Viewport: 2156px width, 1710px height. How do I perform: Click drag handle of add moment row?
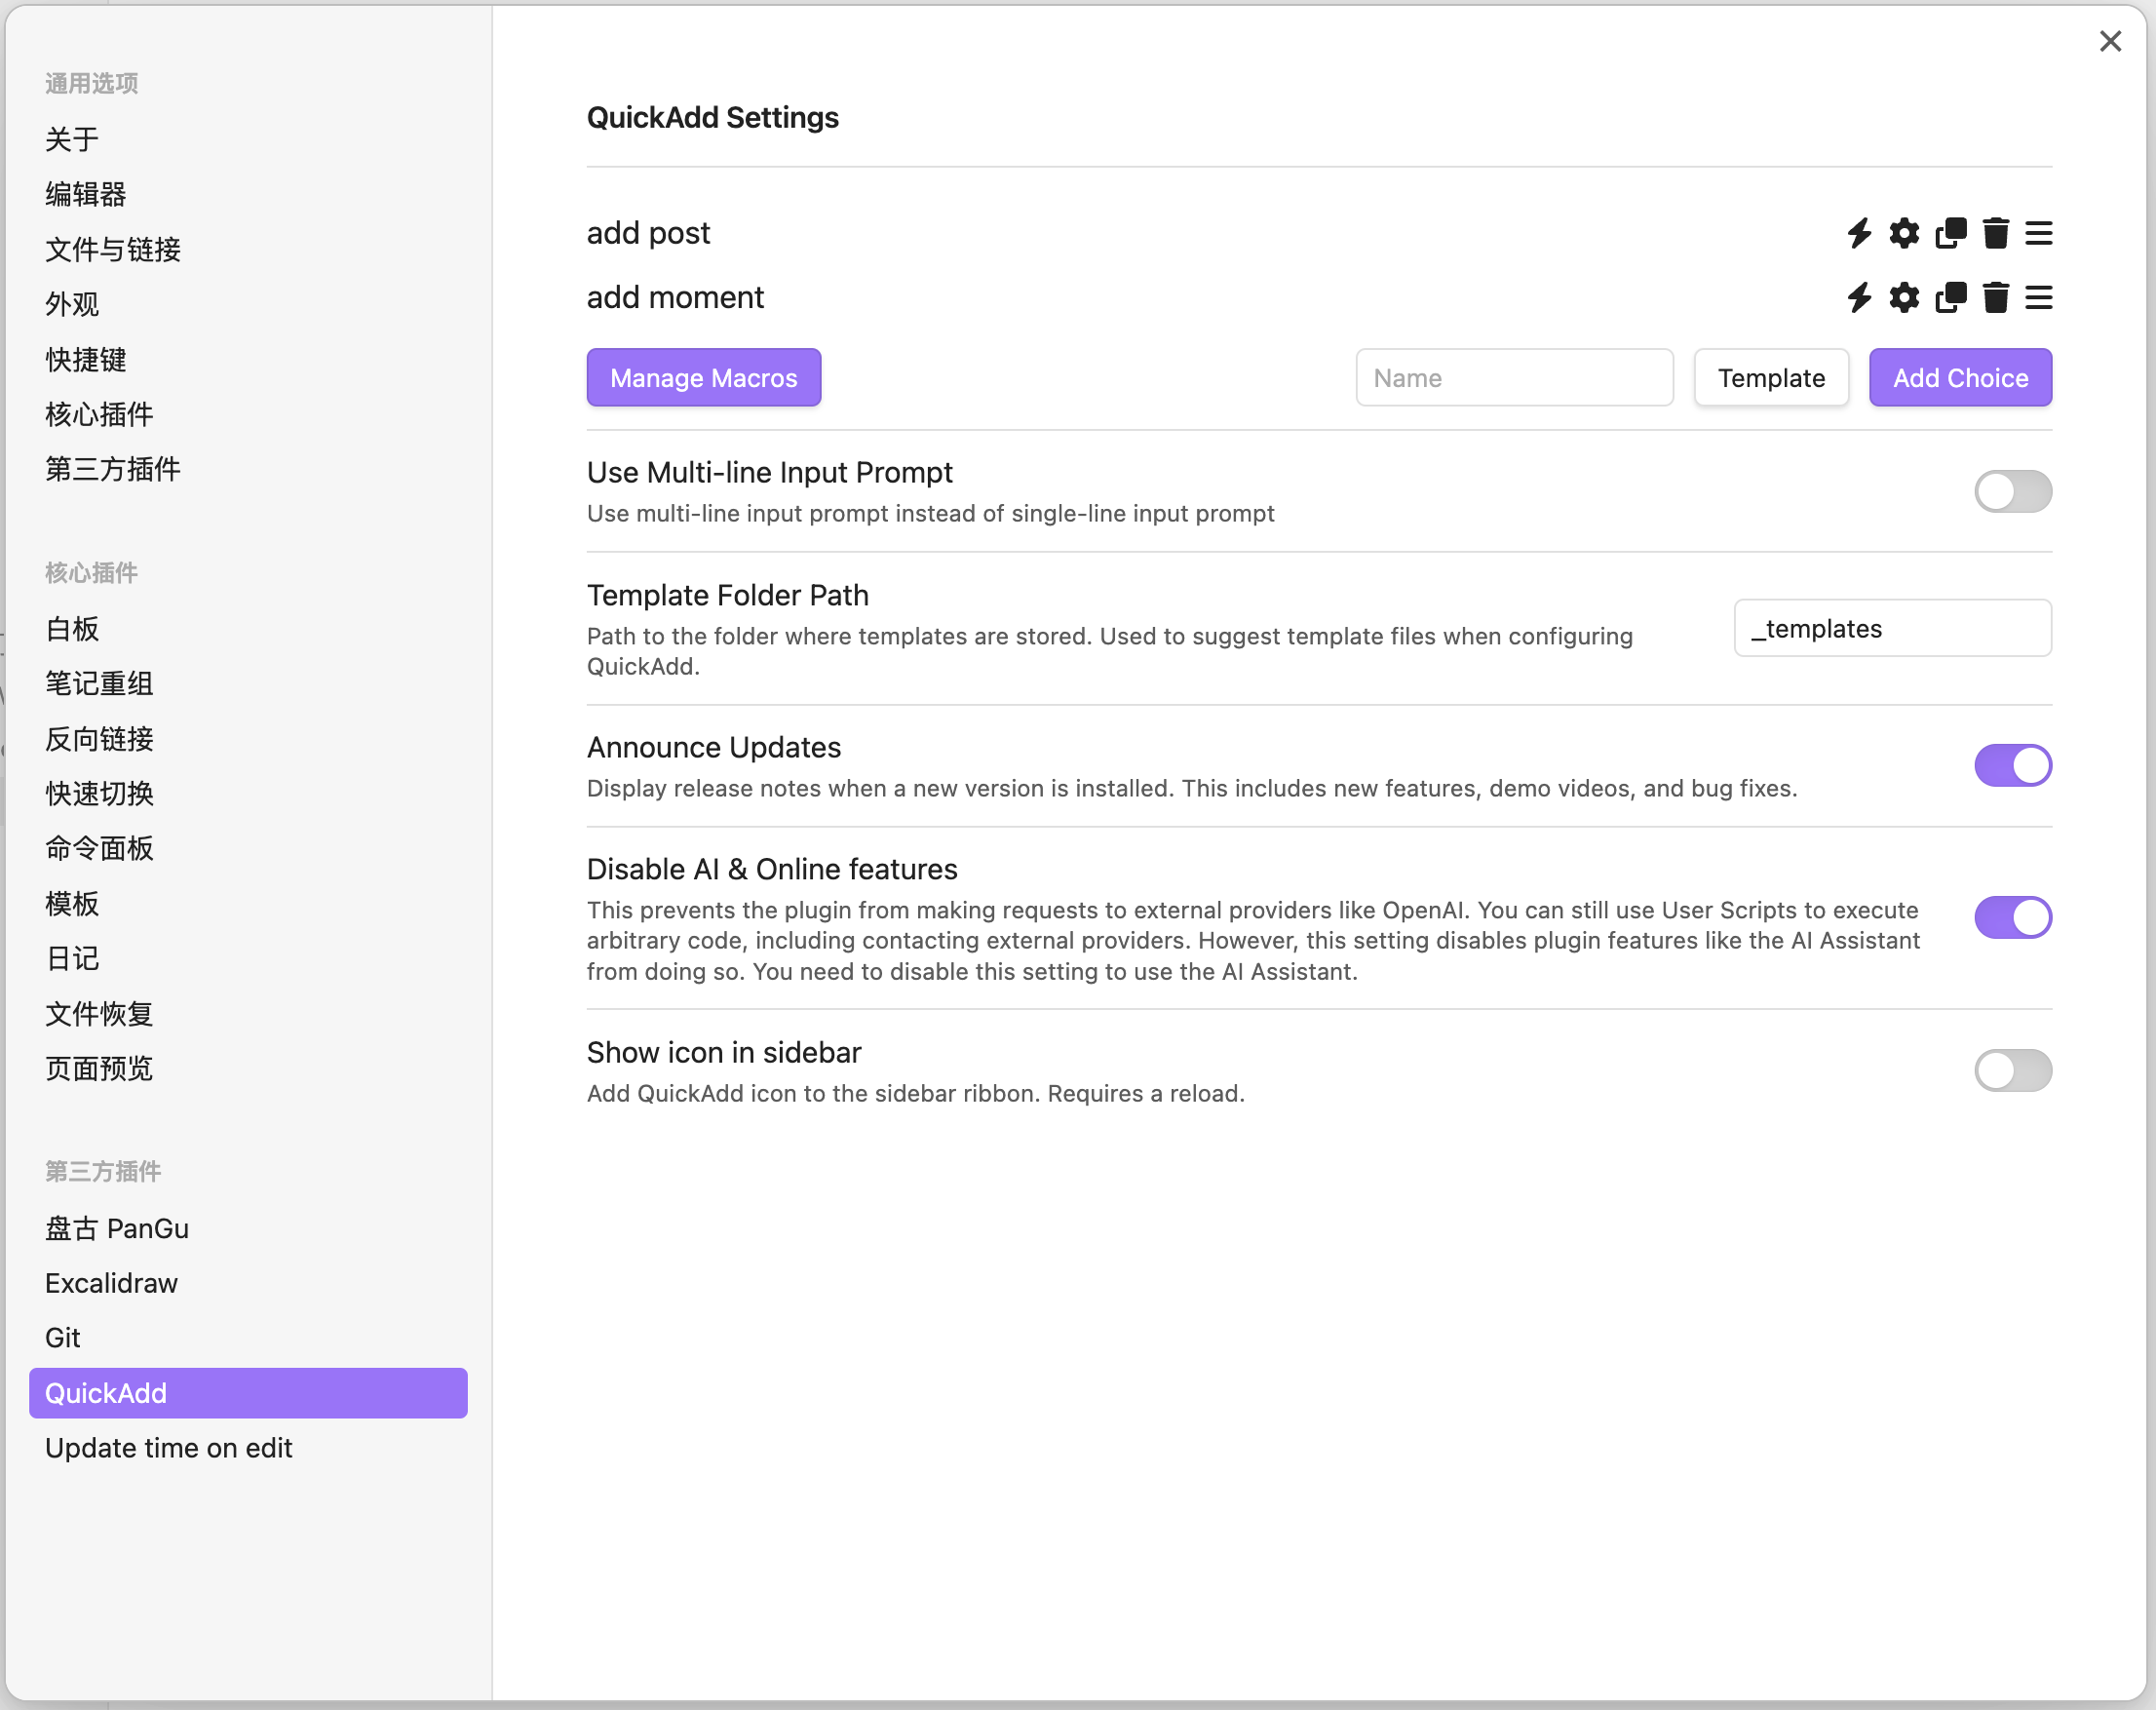pyautogui.click(x=2038, y=297)
